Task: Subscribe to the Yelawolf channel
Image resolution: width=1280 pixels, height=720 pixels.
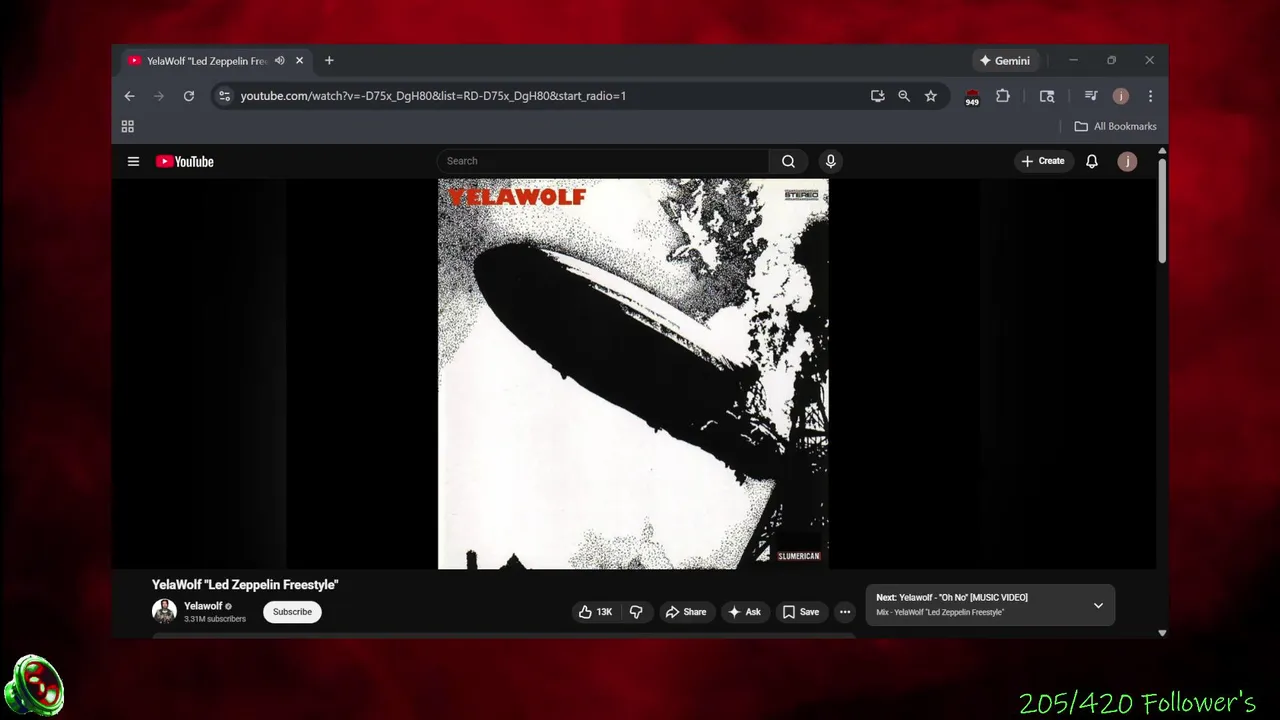Action: pos(292,612)
